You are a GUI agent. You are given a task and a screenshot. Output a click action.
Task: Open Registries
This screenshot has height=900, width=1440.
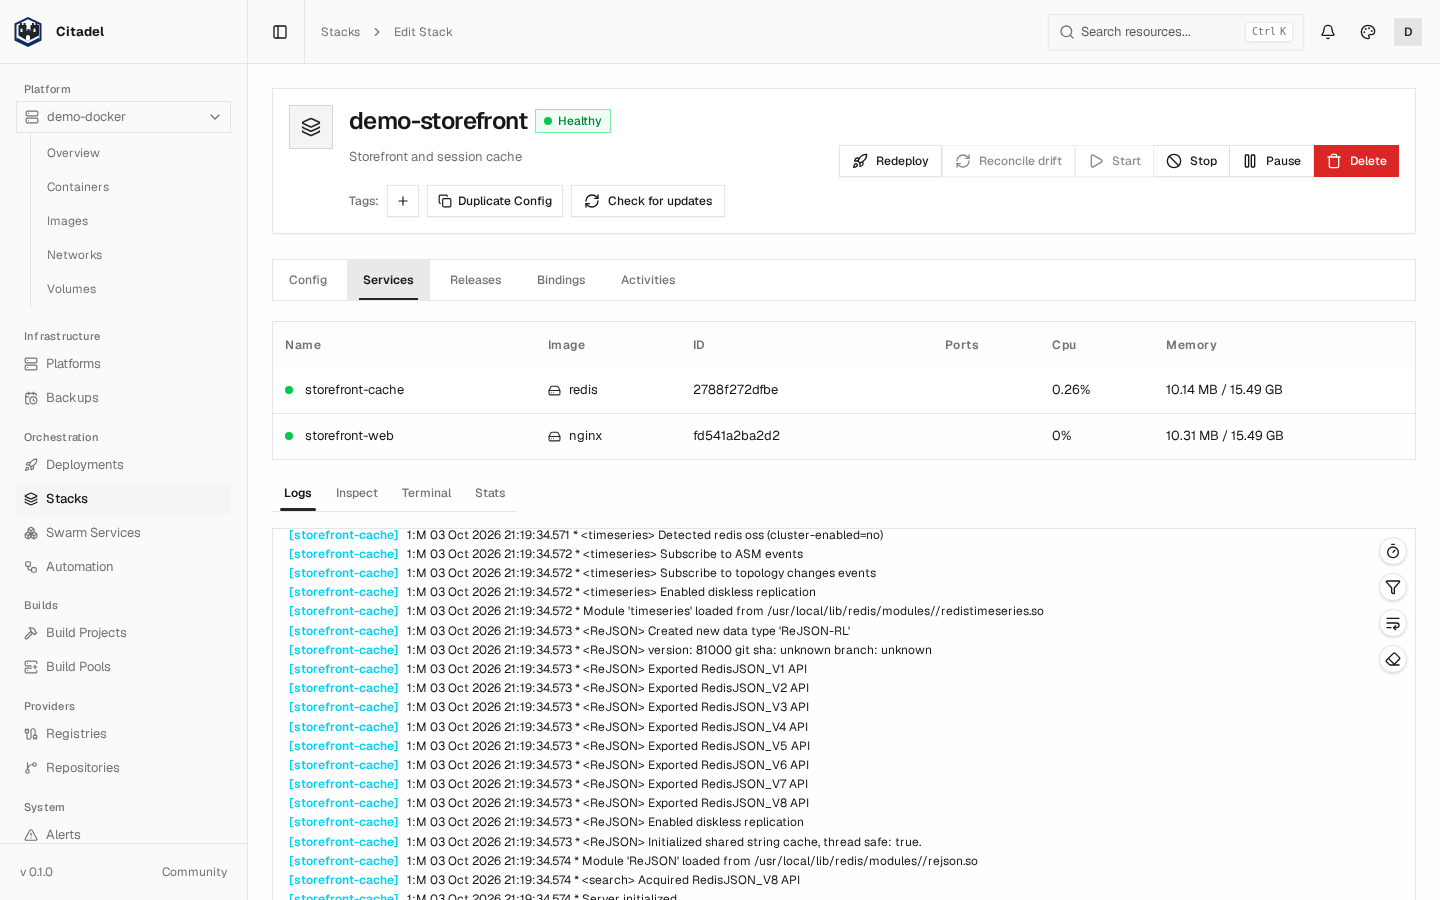(x=123, y=734)
